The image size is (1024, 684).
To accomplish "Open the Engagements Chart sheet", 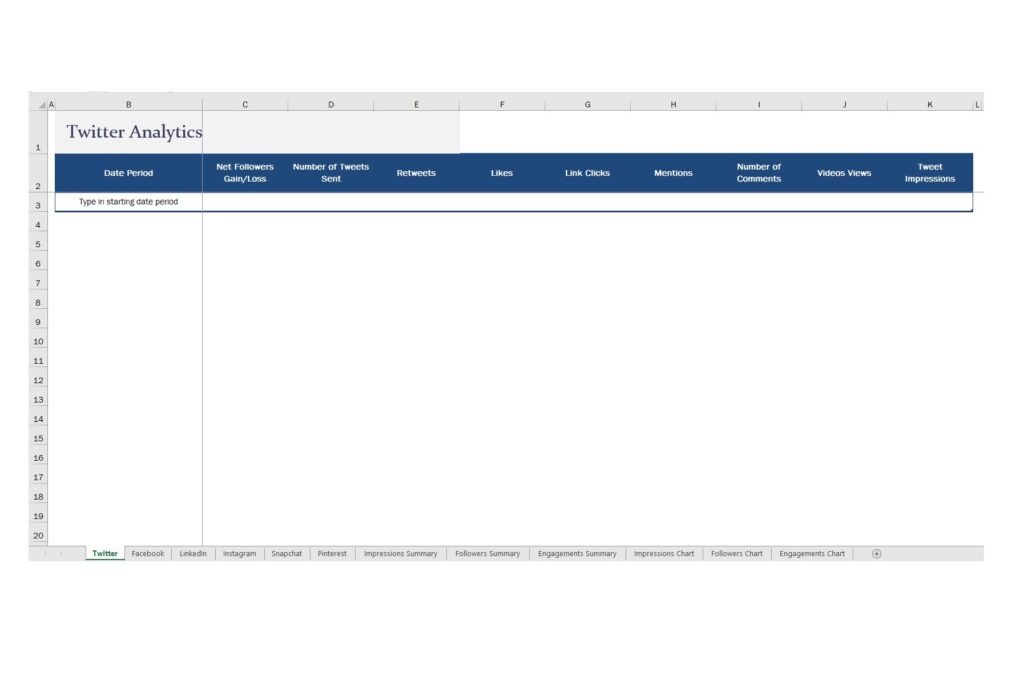I will pyautogui.click(x=812, y=553).
